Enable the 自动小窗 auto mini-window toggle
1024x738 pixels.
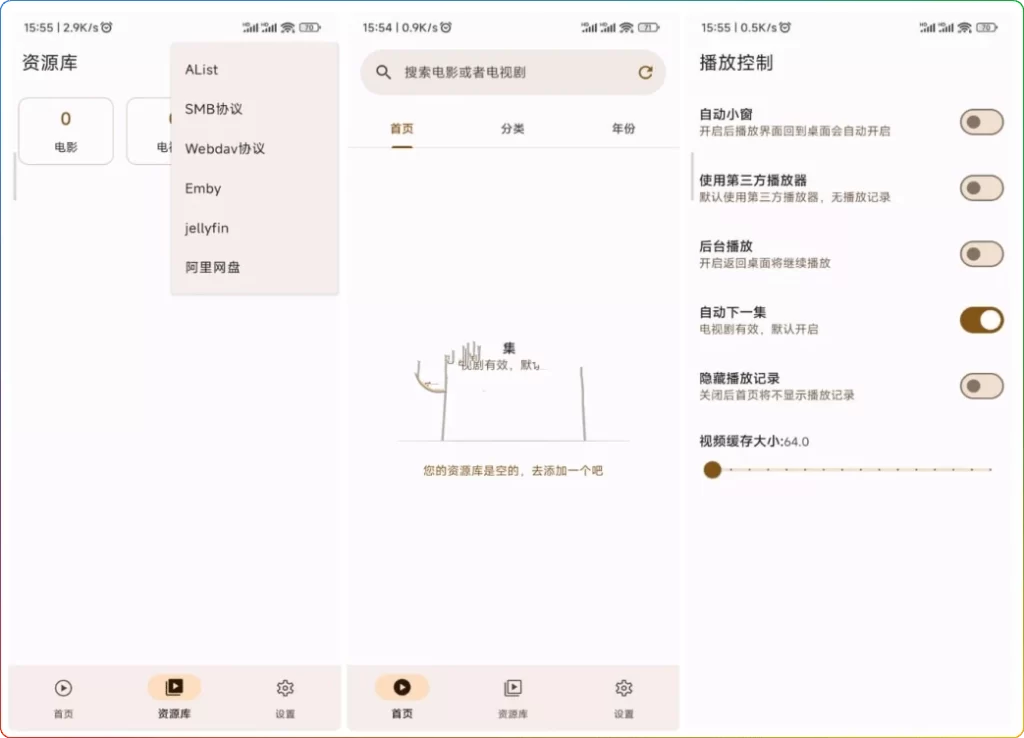pyautogui.click(x=981, y=120)
